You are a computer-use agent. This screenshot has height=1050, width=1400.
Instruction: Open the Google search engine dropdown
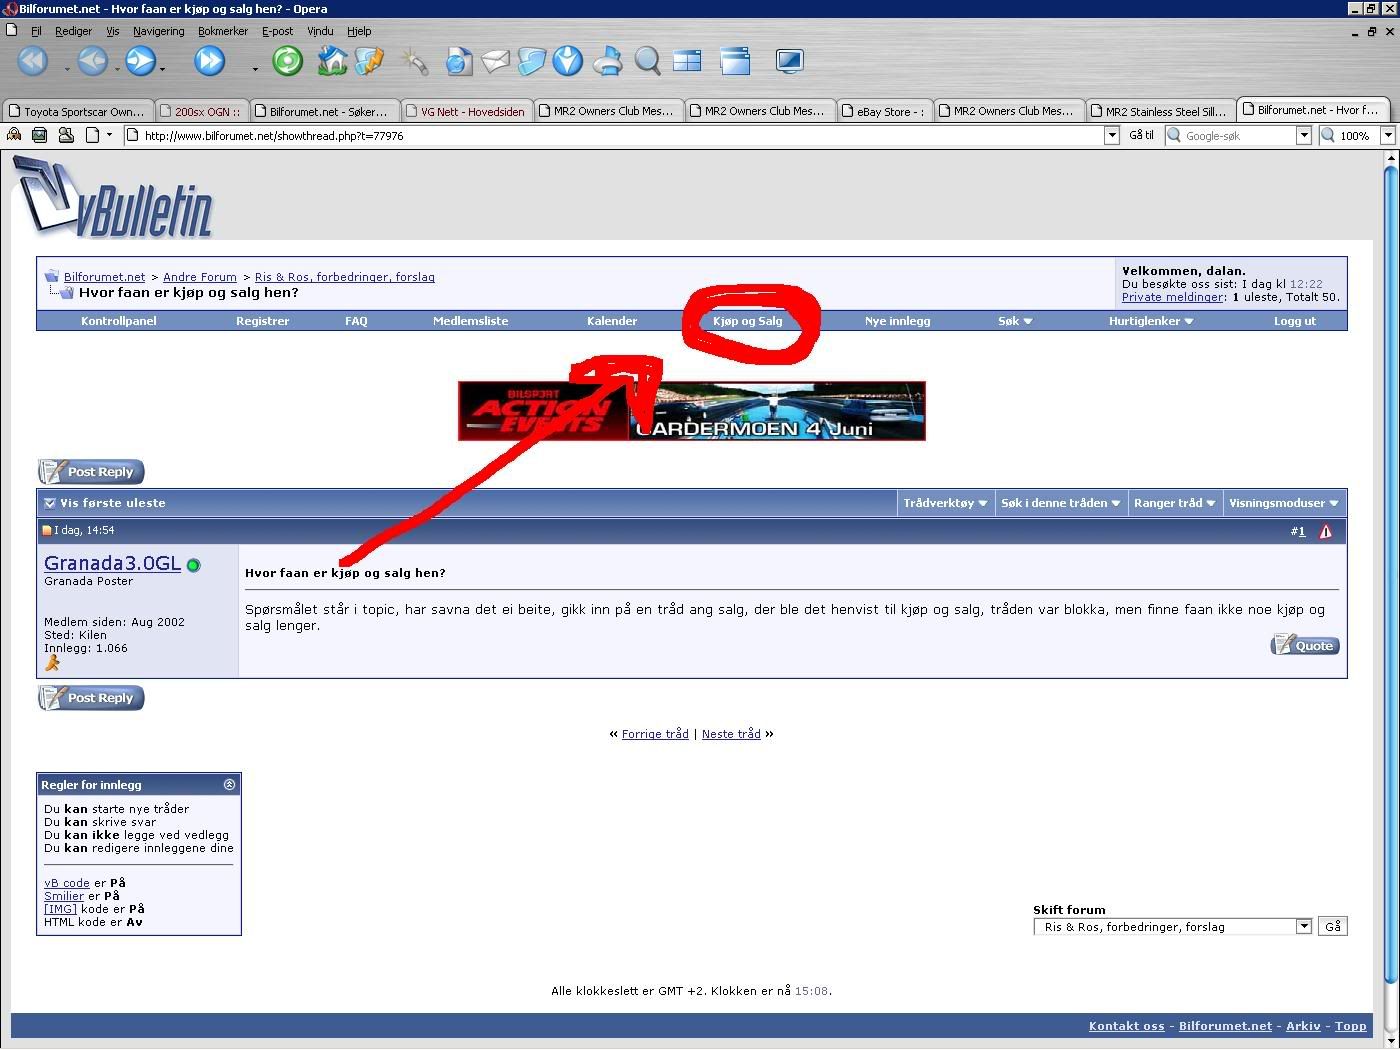point(1303,135)
